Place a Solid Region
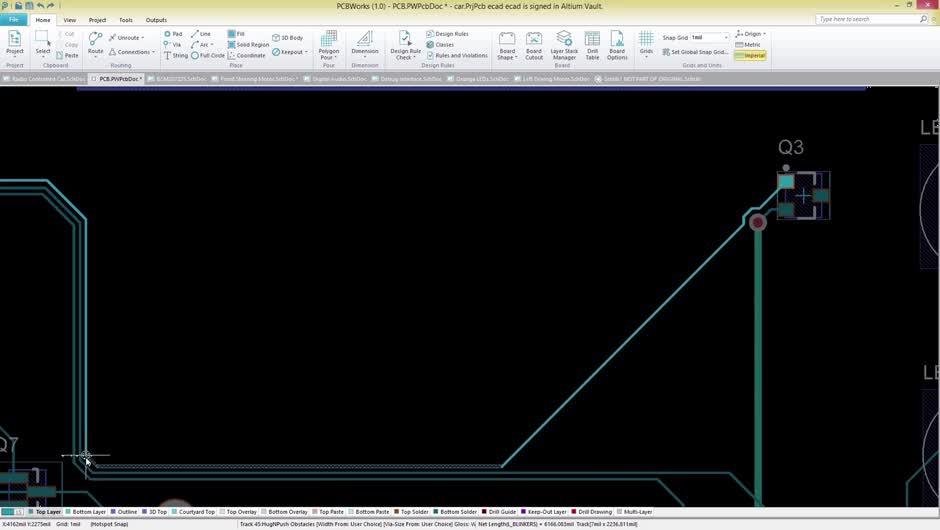940x530 pixels. pos(248,44)
